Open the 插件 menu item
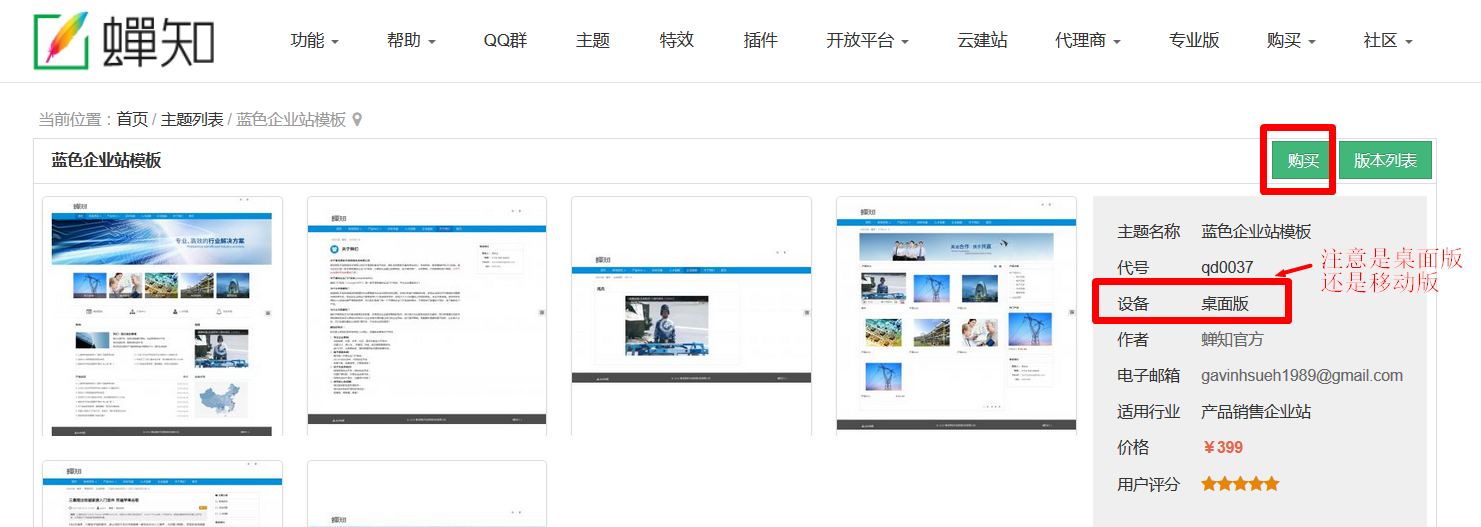Image resolution: width=1481 pixels, height=527 pixels. click(x=761, y=41)
